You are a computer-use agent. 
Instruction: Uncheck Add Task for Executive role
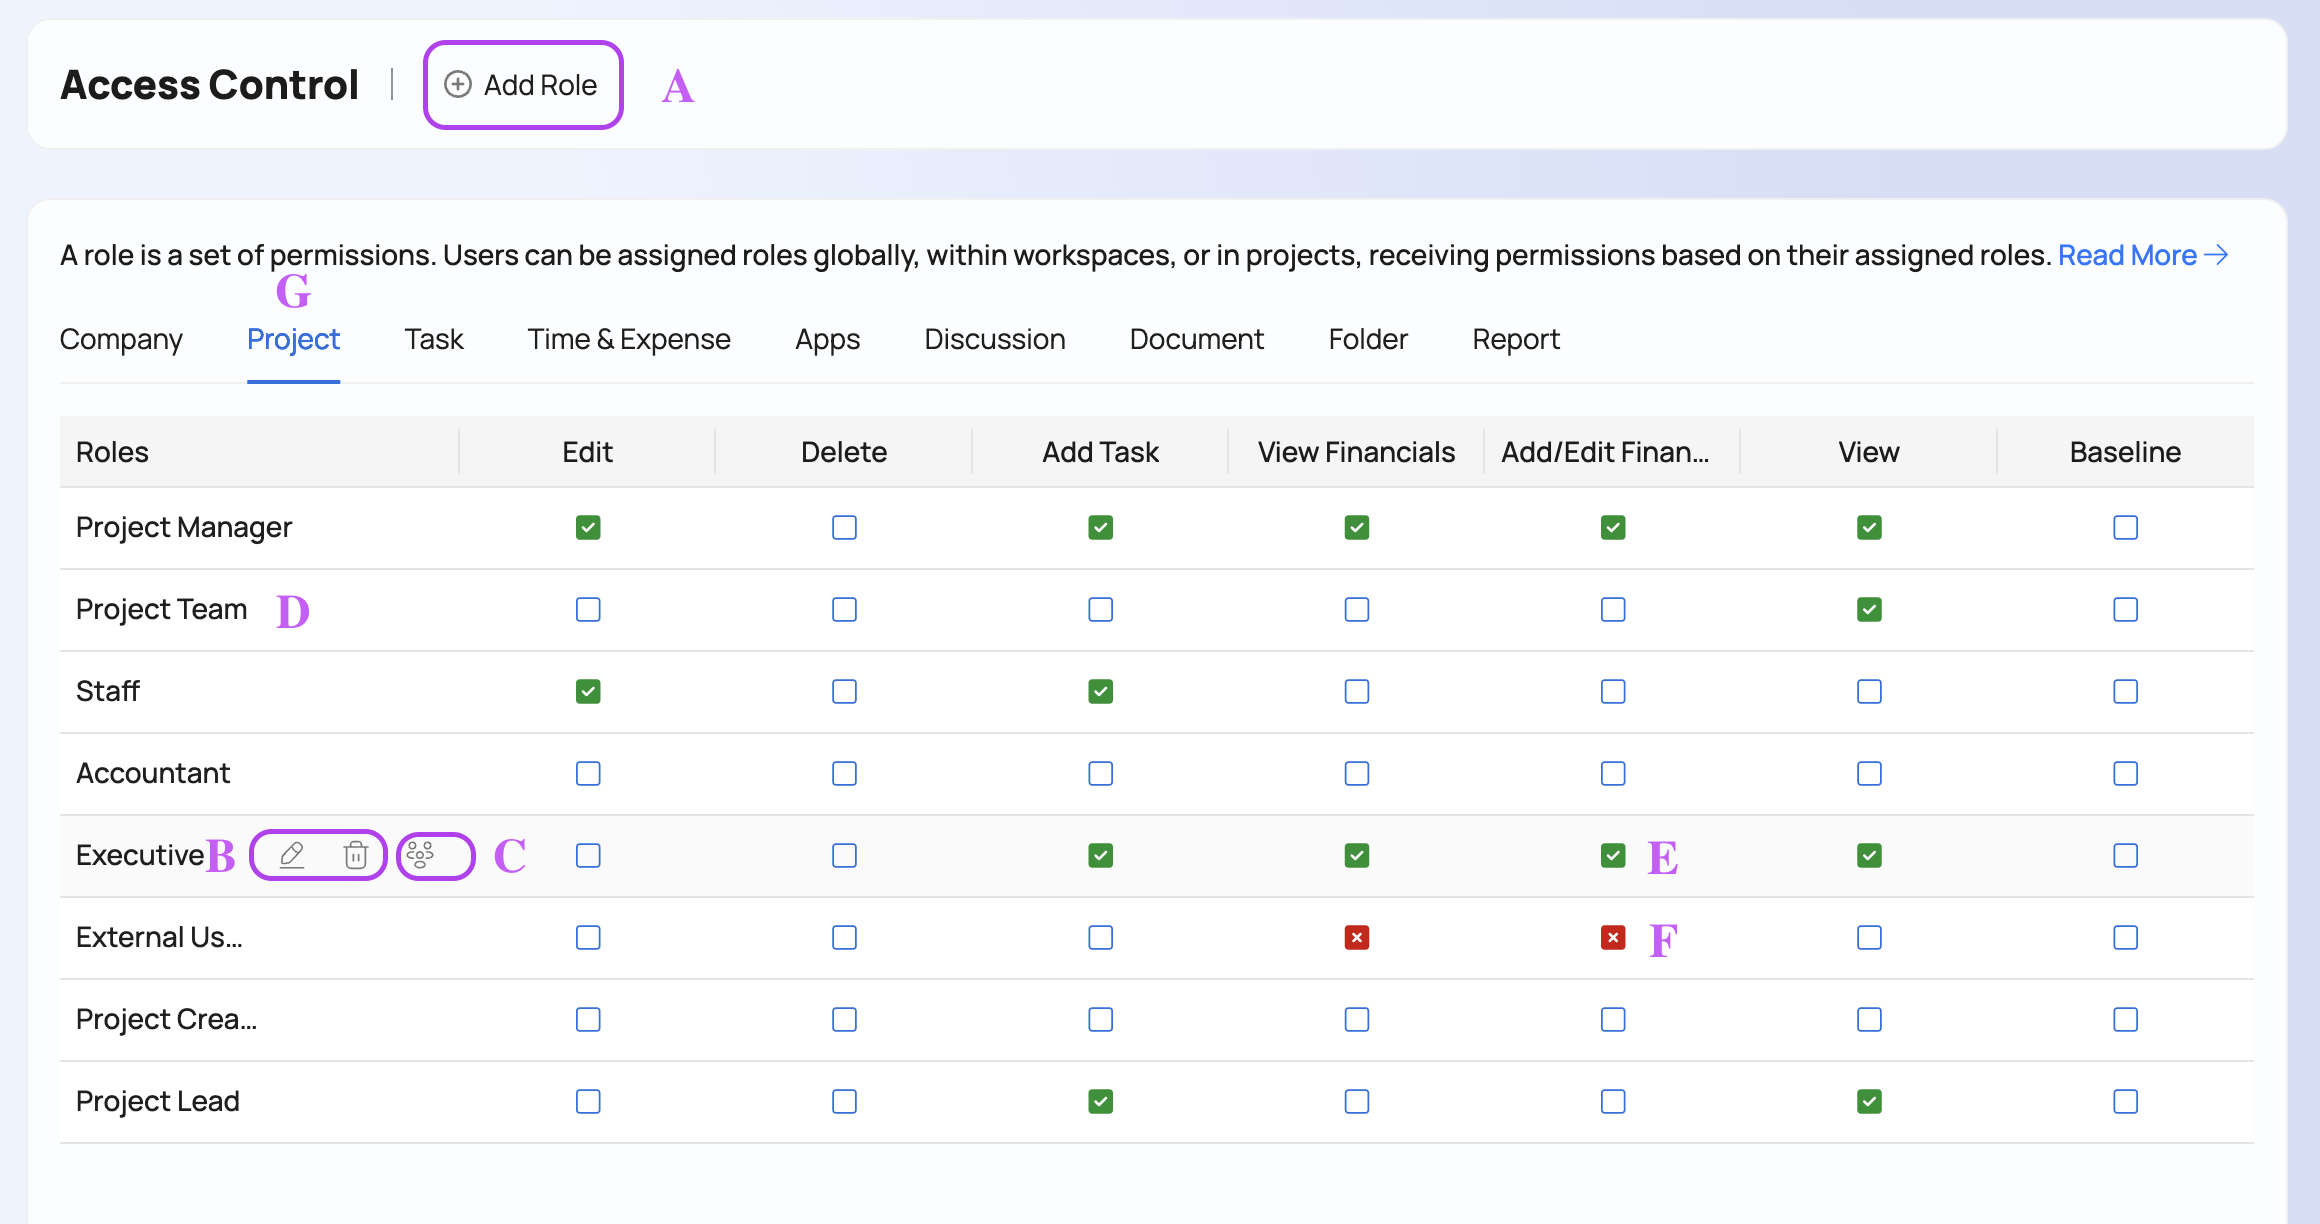pyautogui.click(x=1101, y=856)
